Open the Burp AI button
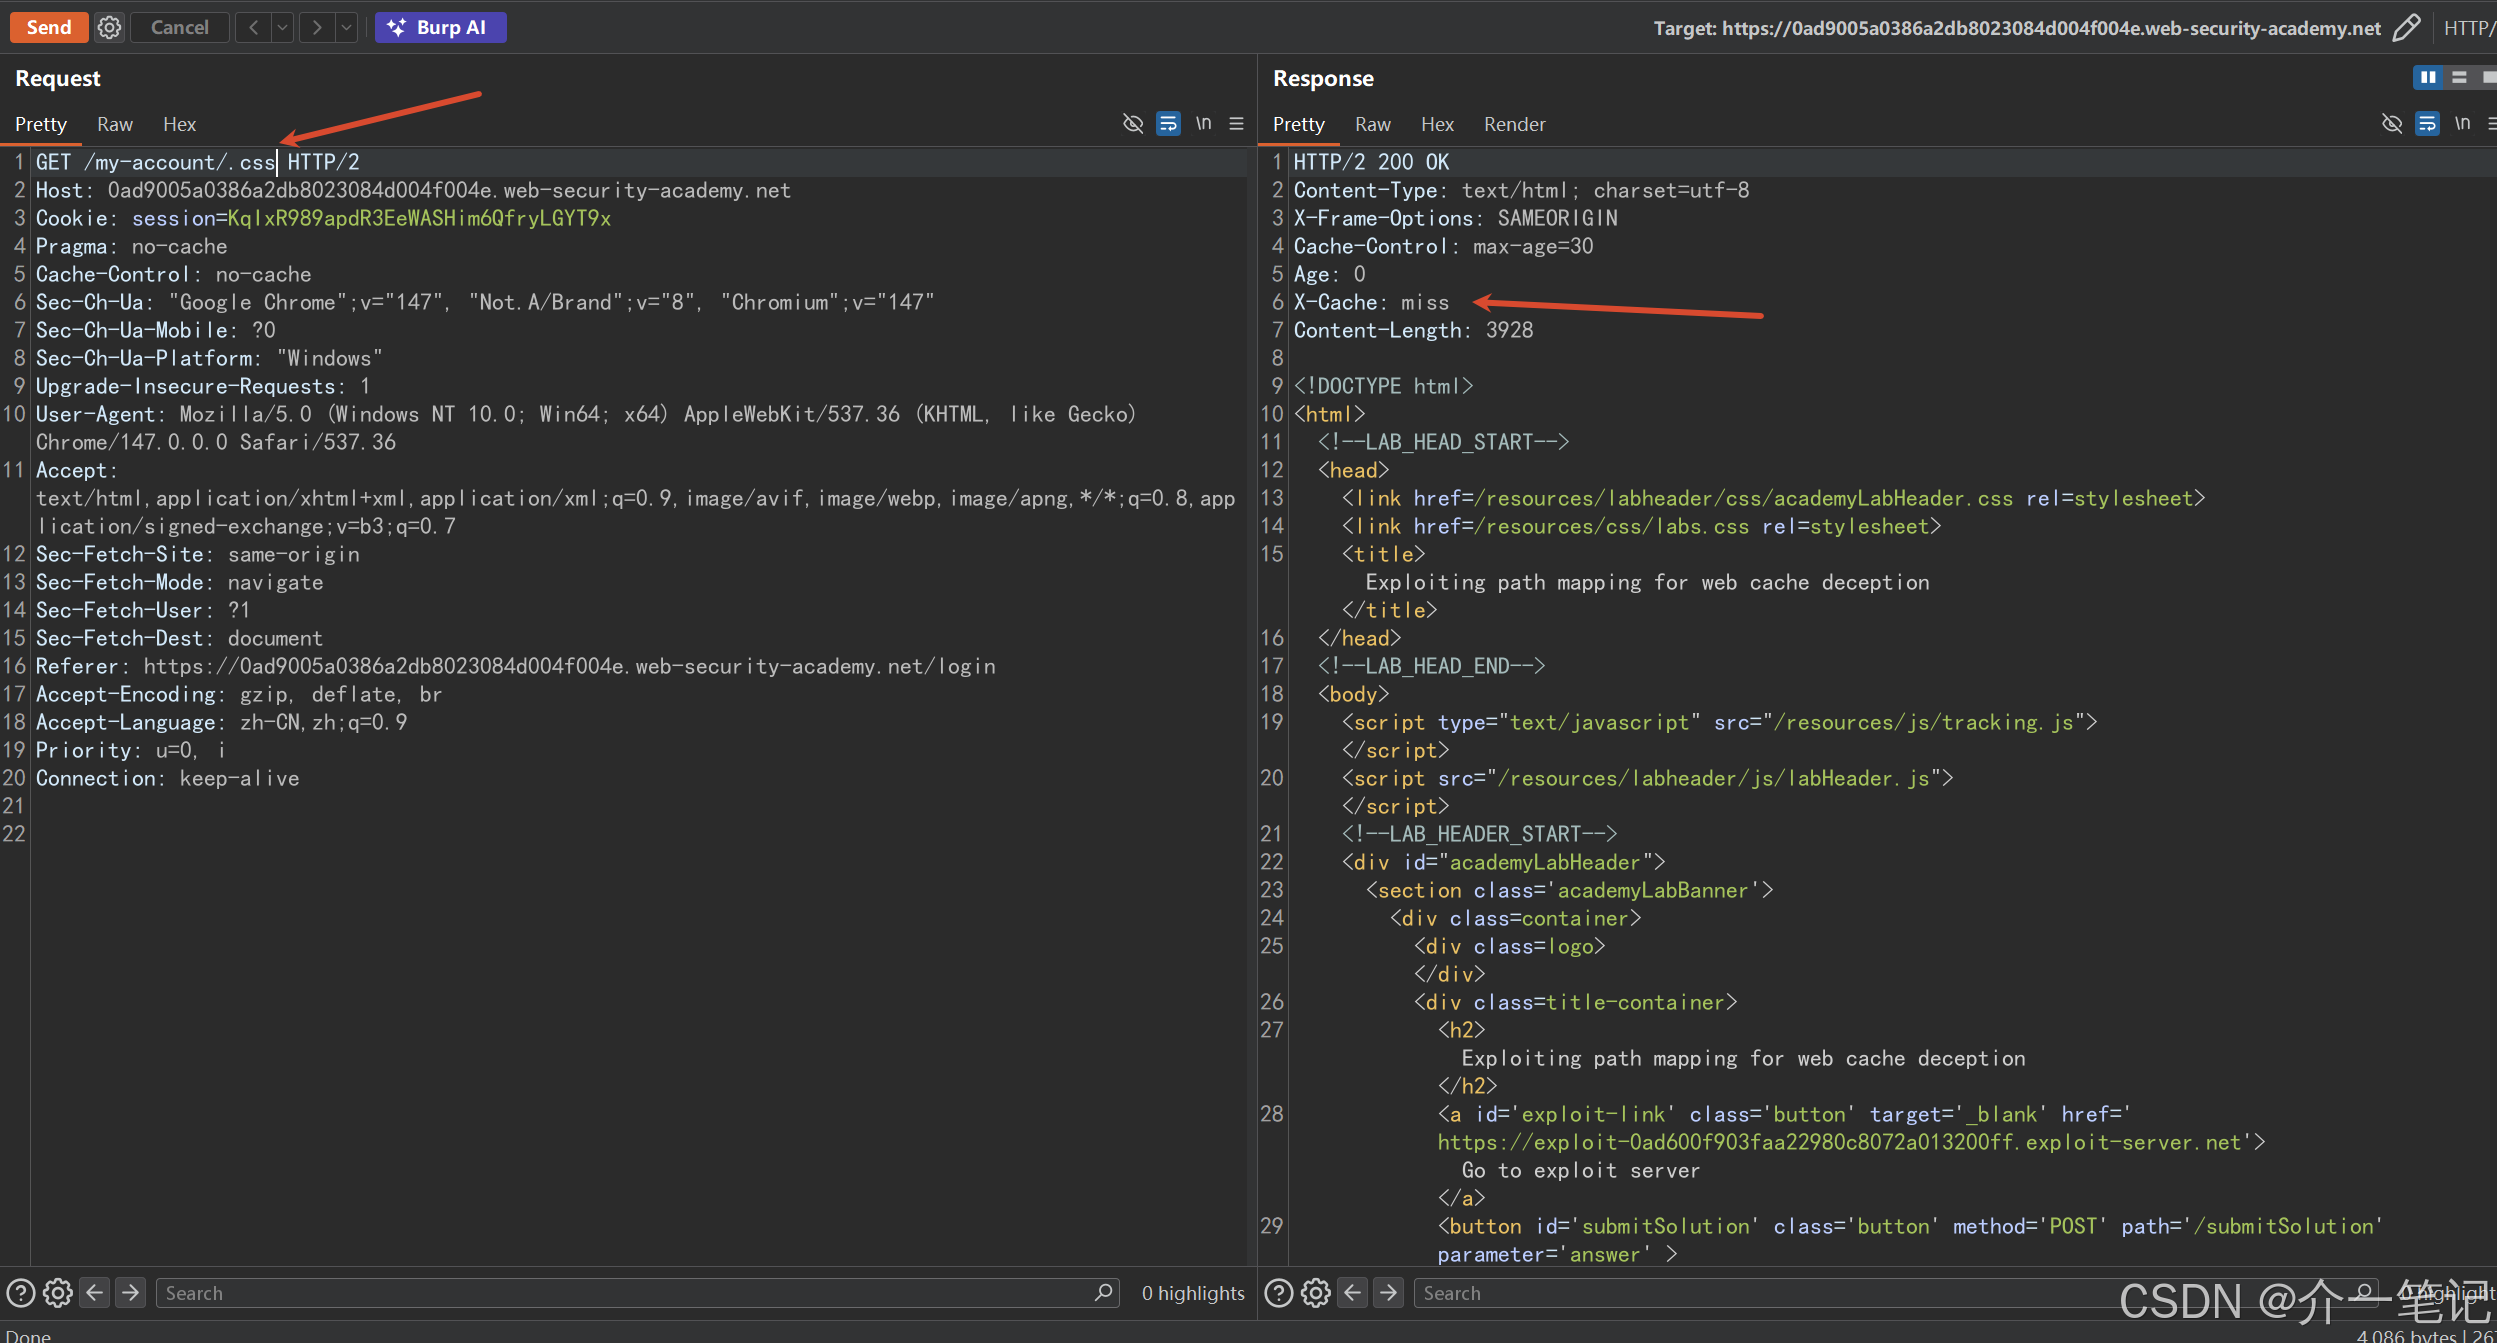The image size is (2497, 1343). click(440, 27)
